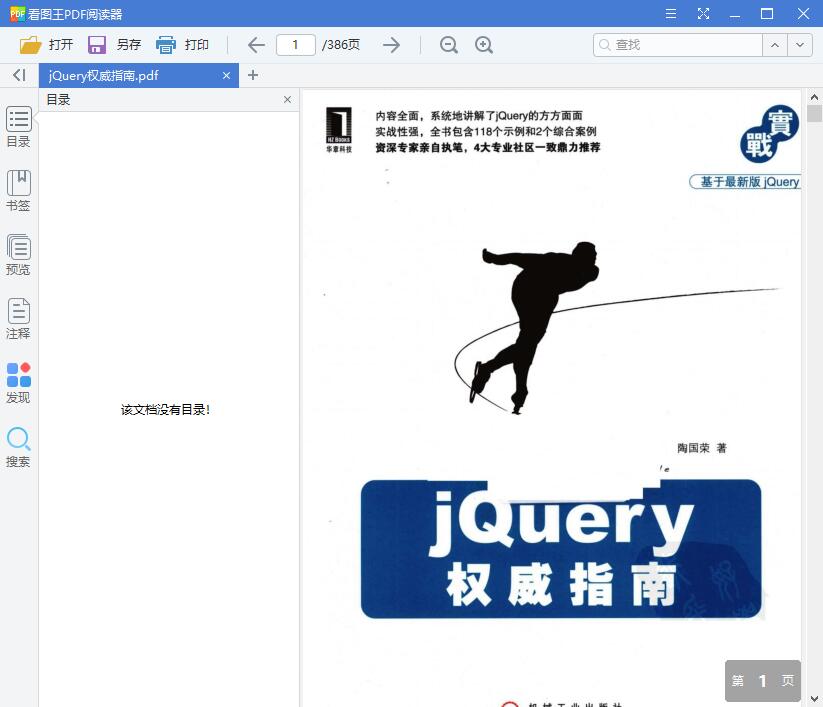Click the app logo in the title bar

[x=17, y=14]
